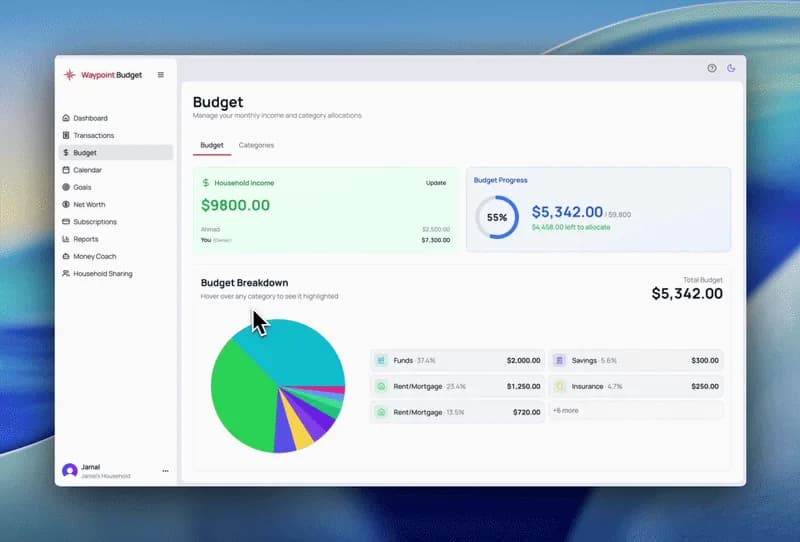Select the teal slice of the pie chart
The width and height of the screenshot is (800, 542).
click(x=296, y=350)
